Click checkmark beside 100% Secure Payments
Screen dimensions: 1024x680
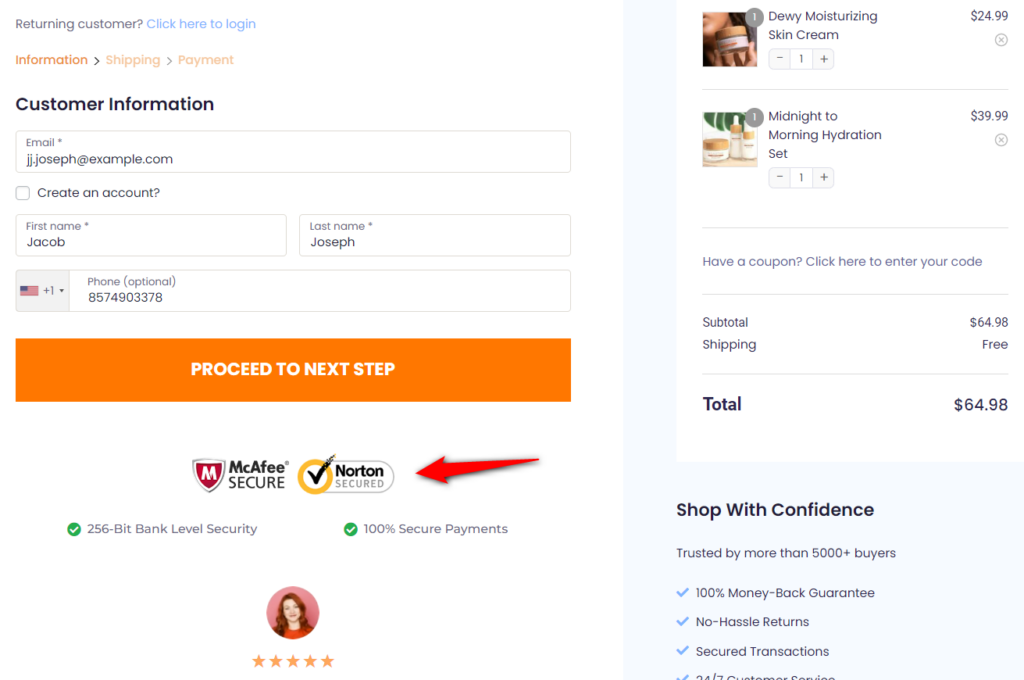(350, 528)
